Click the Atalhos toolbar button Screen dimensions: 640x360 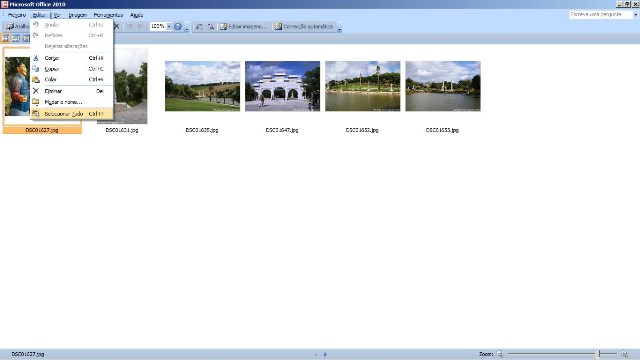18,26
